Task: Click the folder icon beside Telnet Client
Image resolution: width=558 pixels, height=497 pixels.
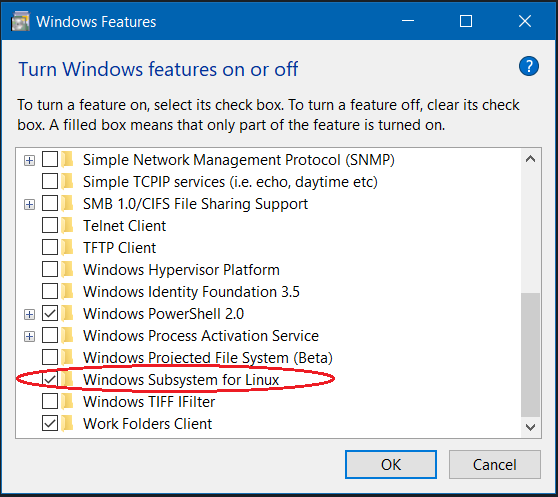Action: pos(67,226)
